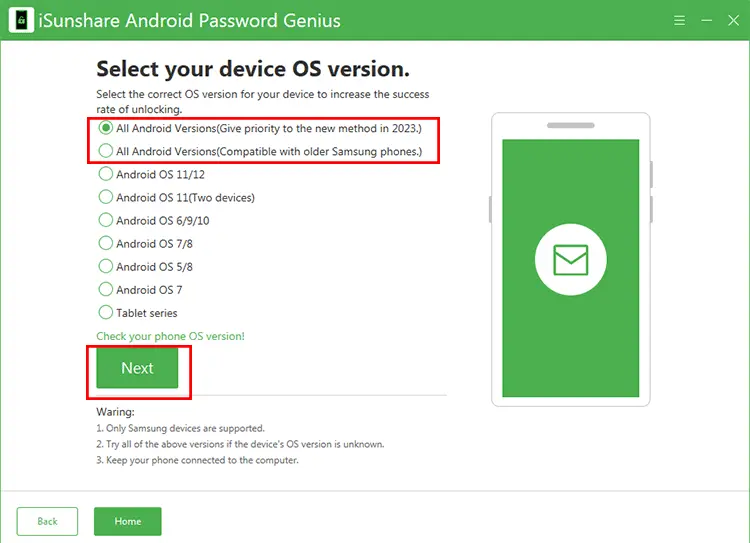The height and width of the screenshot is (543, 750).
Task: Return to Home screen button
Action: point(128,521)
